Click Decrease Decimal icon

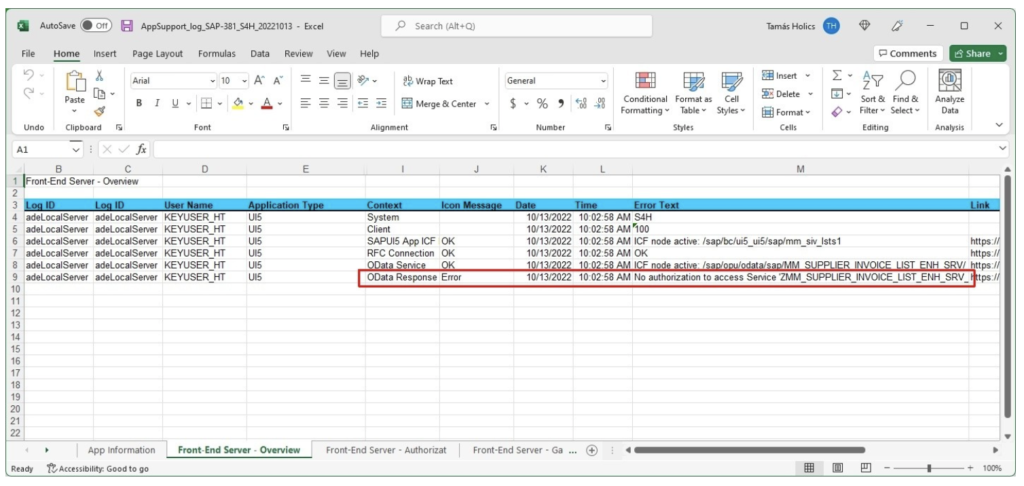(x=600, y=103)
